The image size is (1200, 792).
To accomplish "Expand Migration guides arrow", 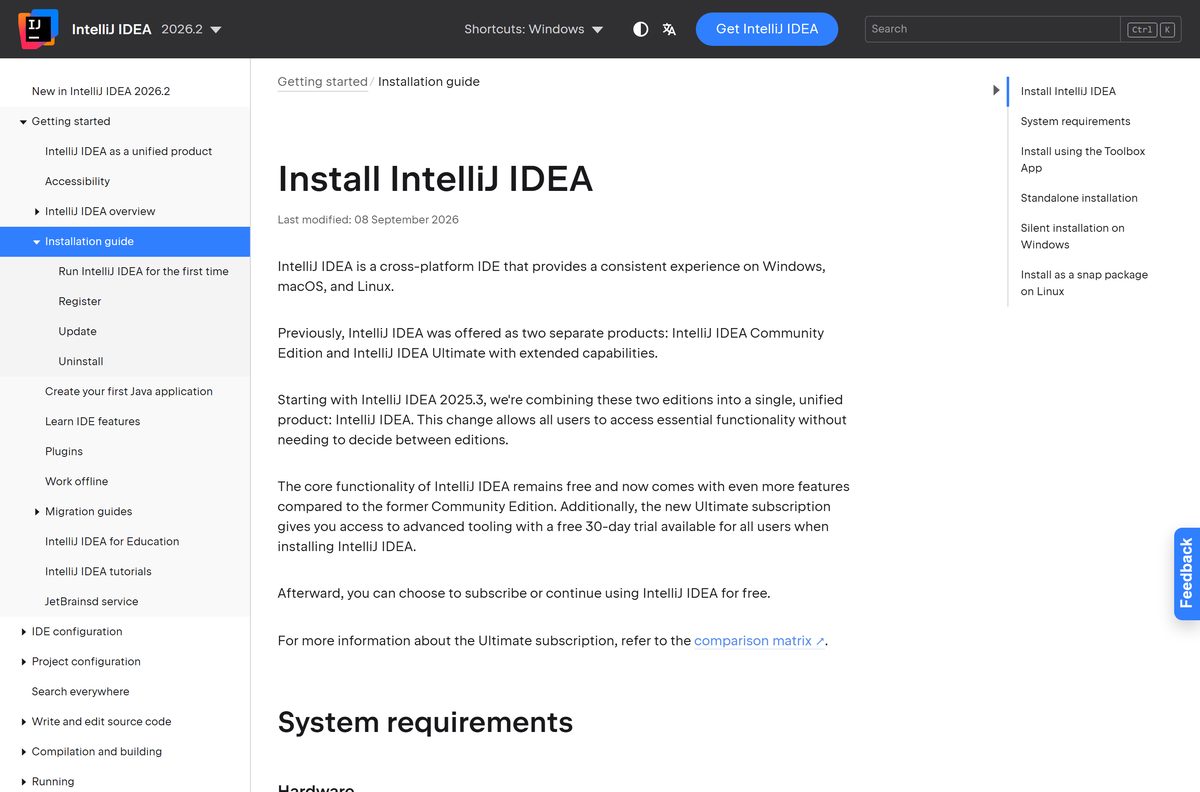I will click(x=37, y=512).
